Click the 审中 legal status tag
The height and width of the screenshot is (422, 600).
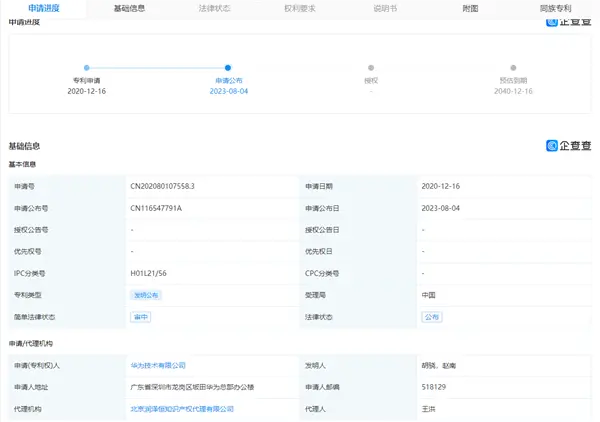coord(140,317)
